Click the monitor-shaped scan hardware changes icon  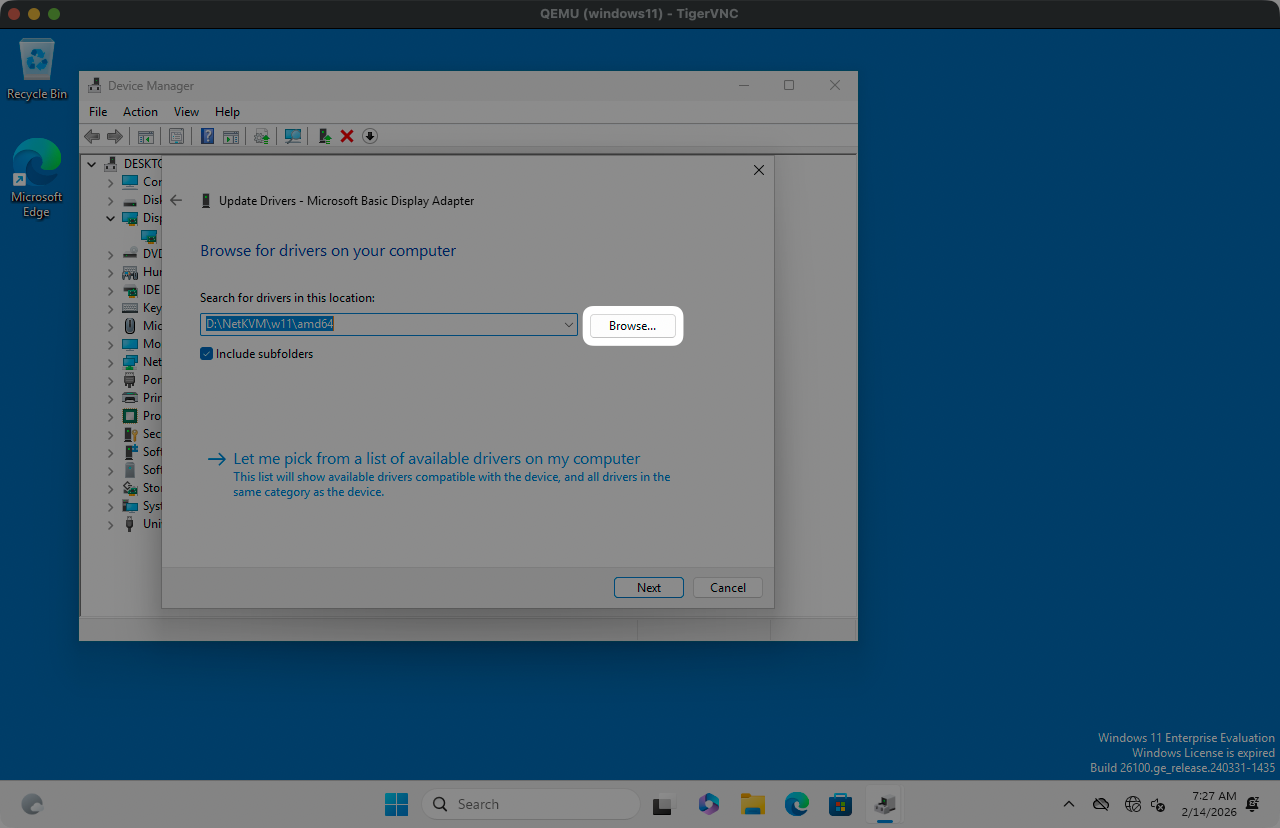point(293,136)
